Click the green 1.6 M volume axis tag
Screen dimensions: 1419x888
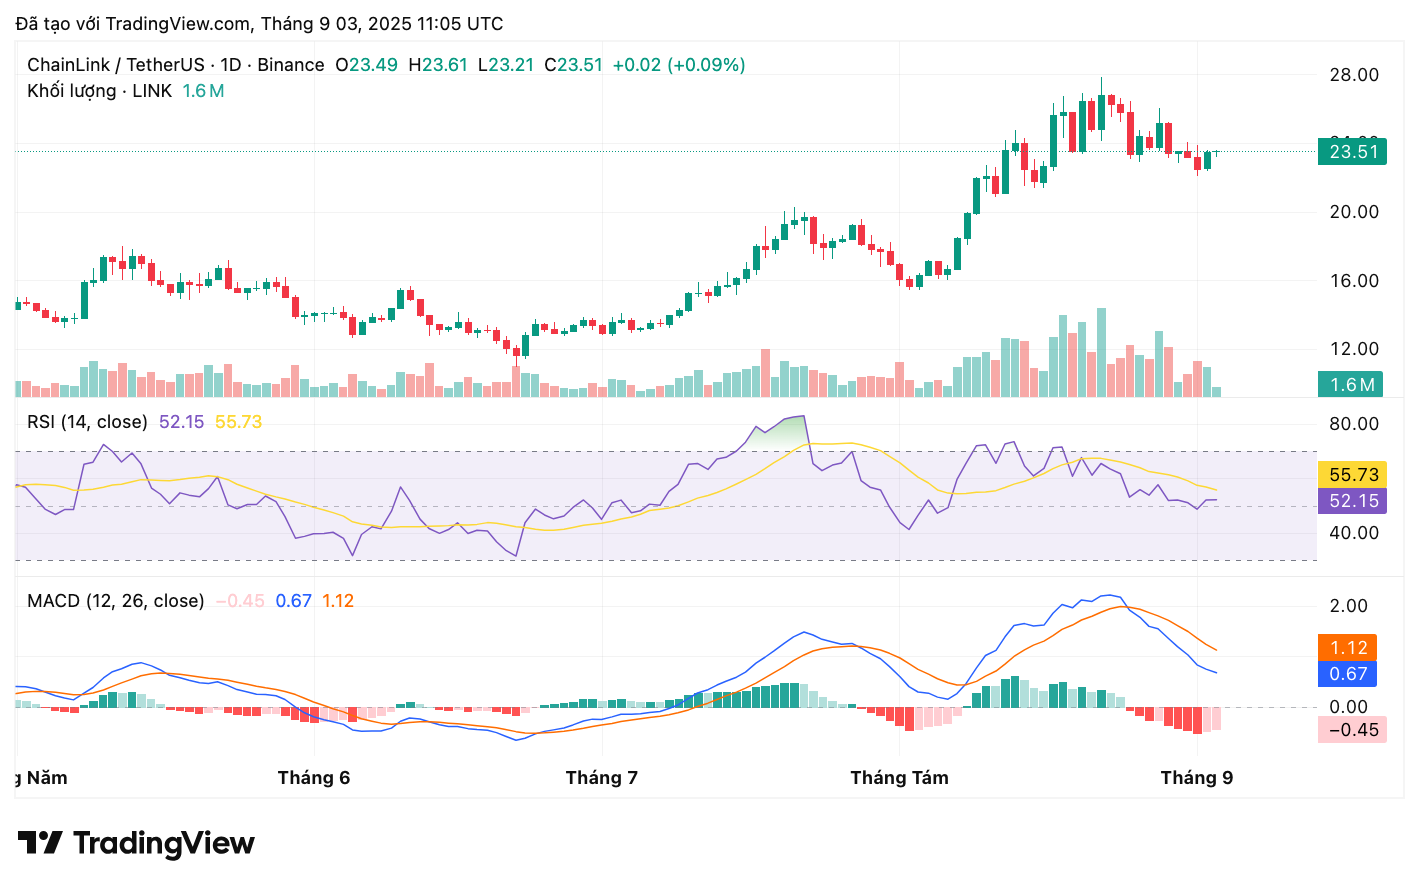[x=1352, y=385]
